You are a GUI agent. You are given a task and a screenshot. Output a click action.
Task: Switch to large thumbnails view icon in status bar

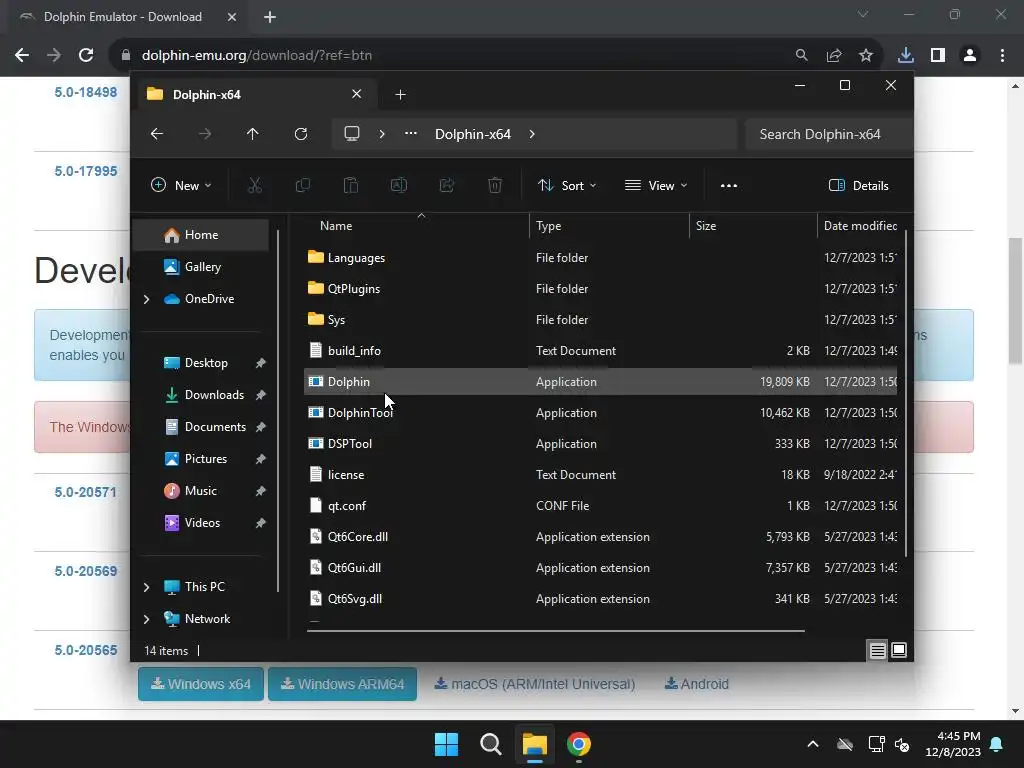tap(899, 650)
